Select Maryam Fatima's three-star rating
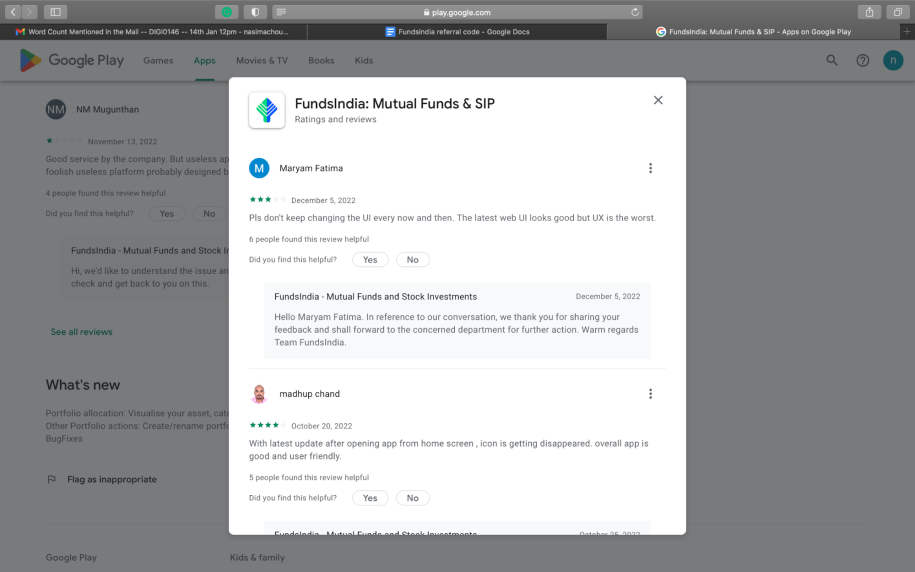 pyautogui.click(x=268, y=200)
